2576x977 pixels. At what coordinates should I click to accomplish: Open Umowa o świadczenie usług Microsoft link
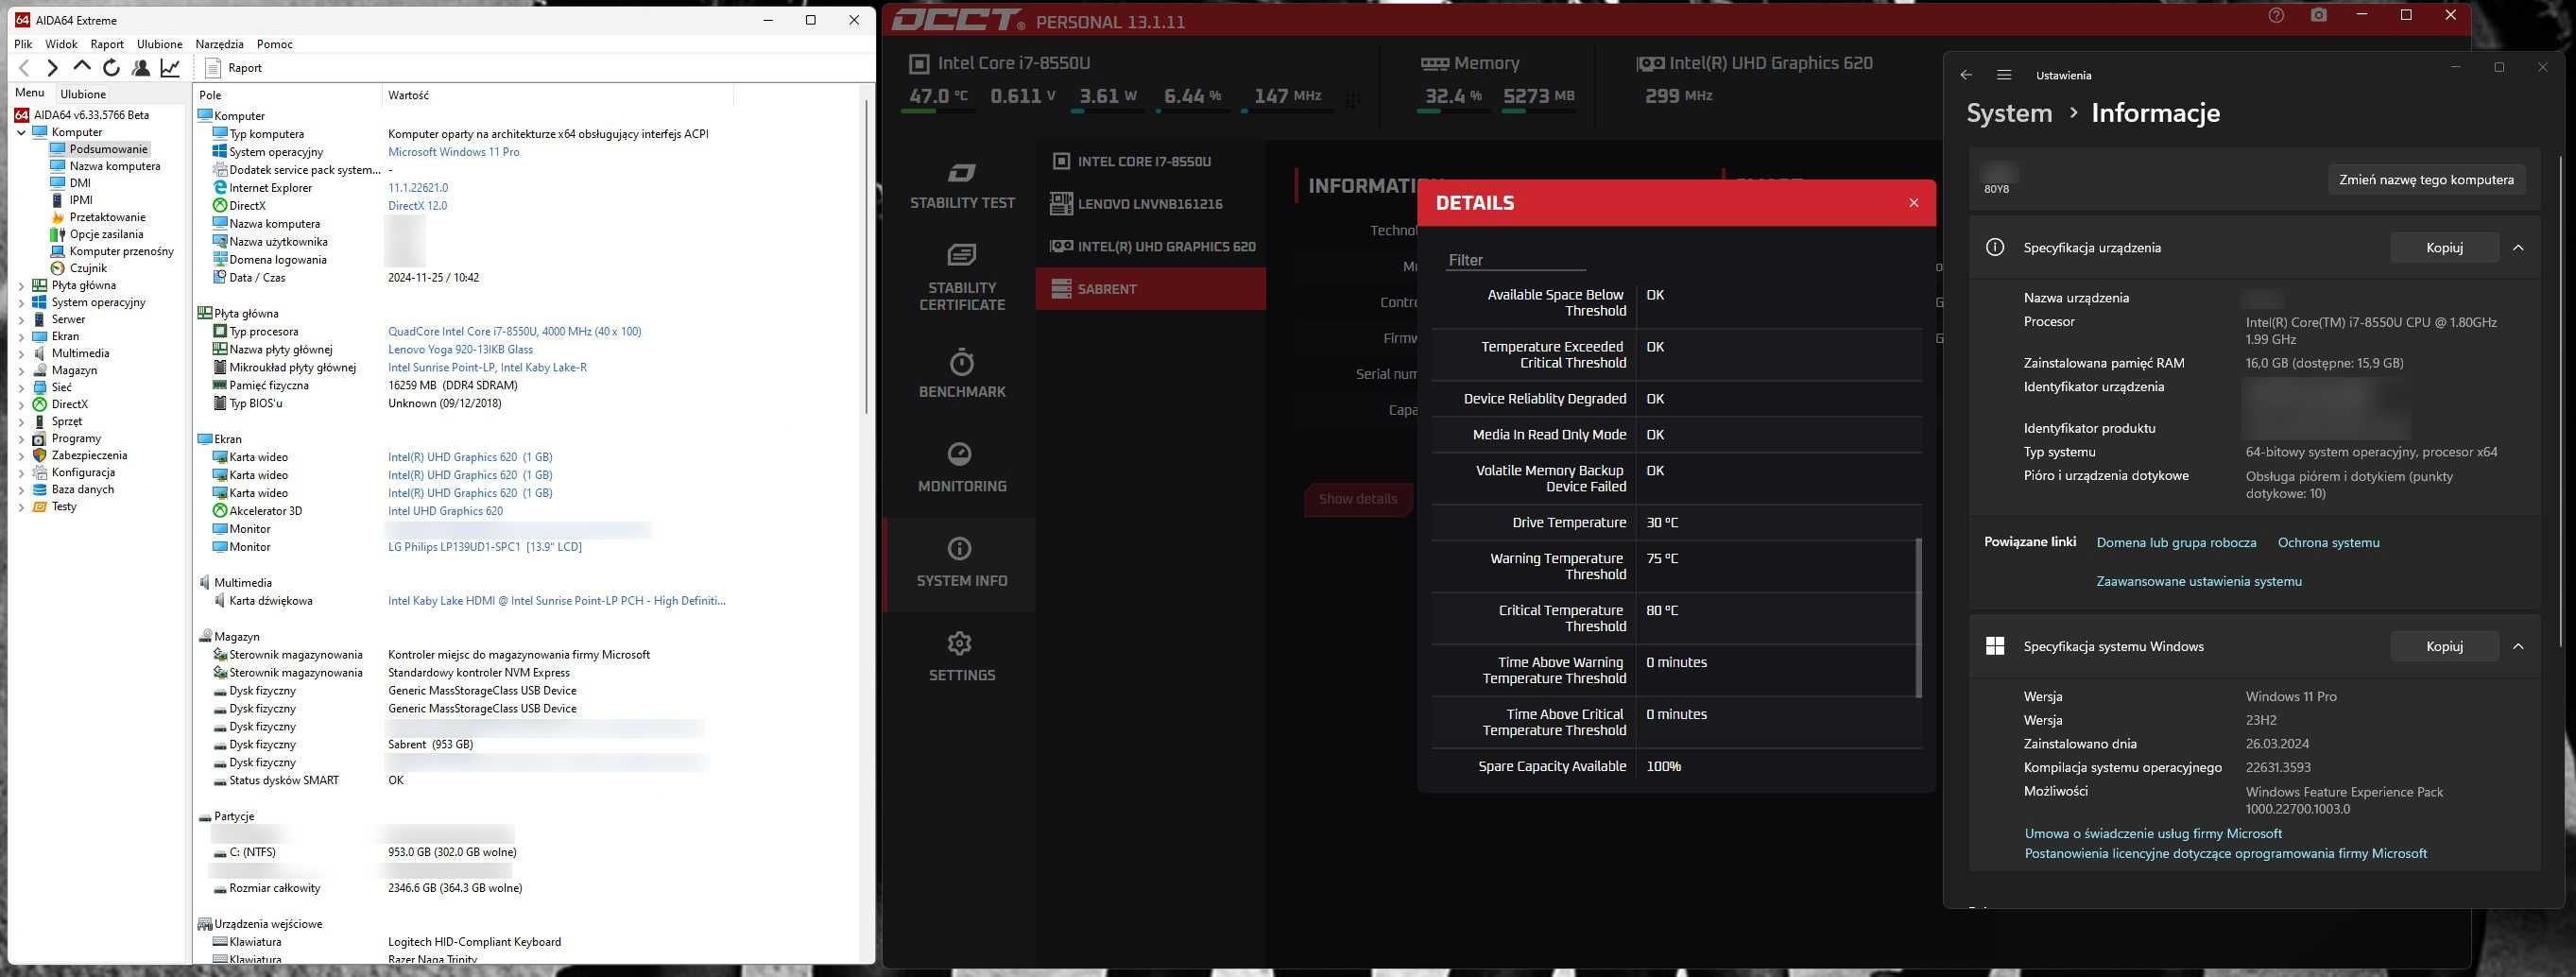(x=2153, y=833)
